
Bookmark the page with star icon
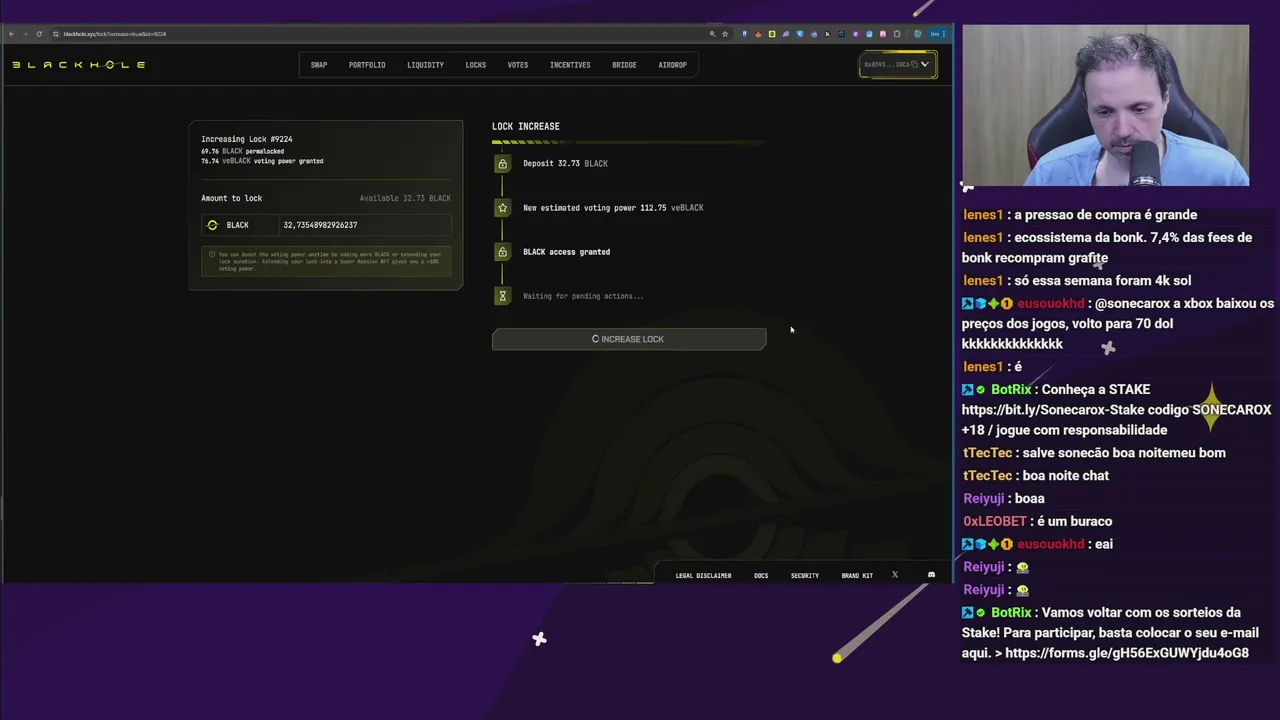725,34
